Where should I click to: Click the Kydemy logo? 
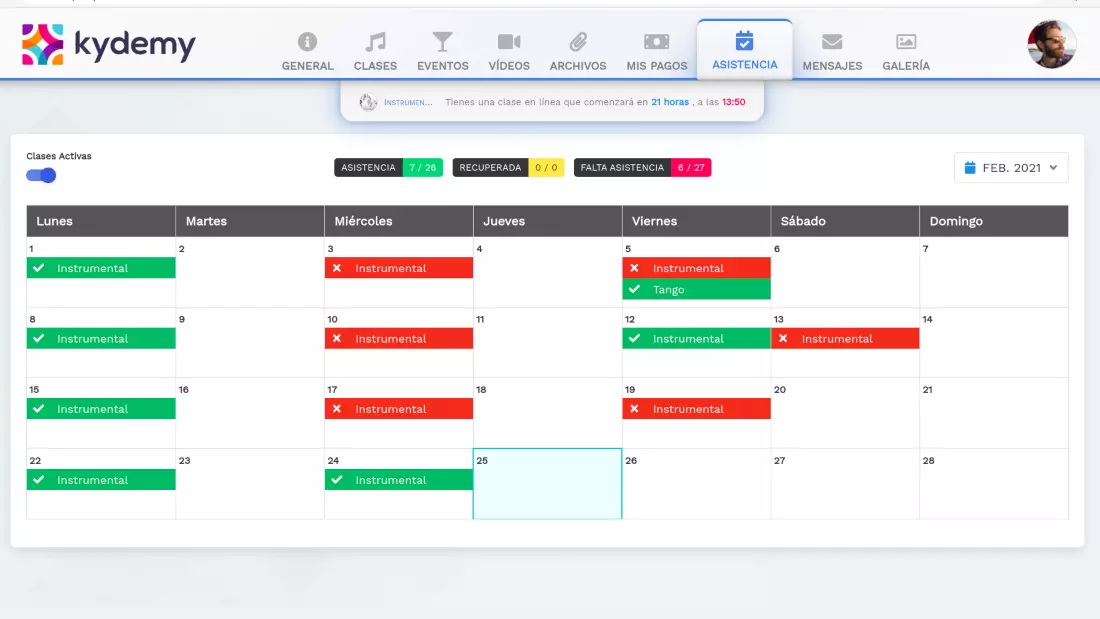(109, 45)
